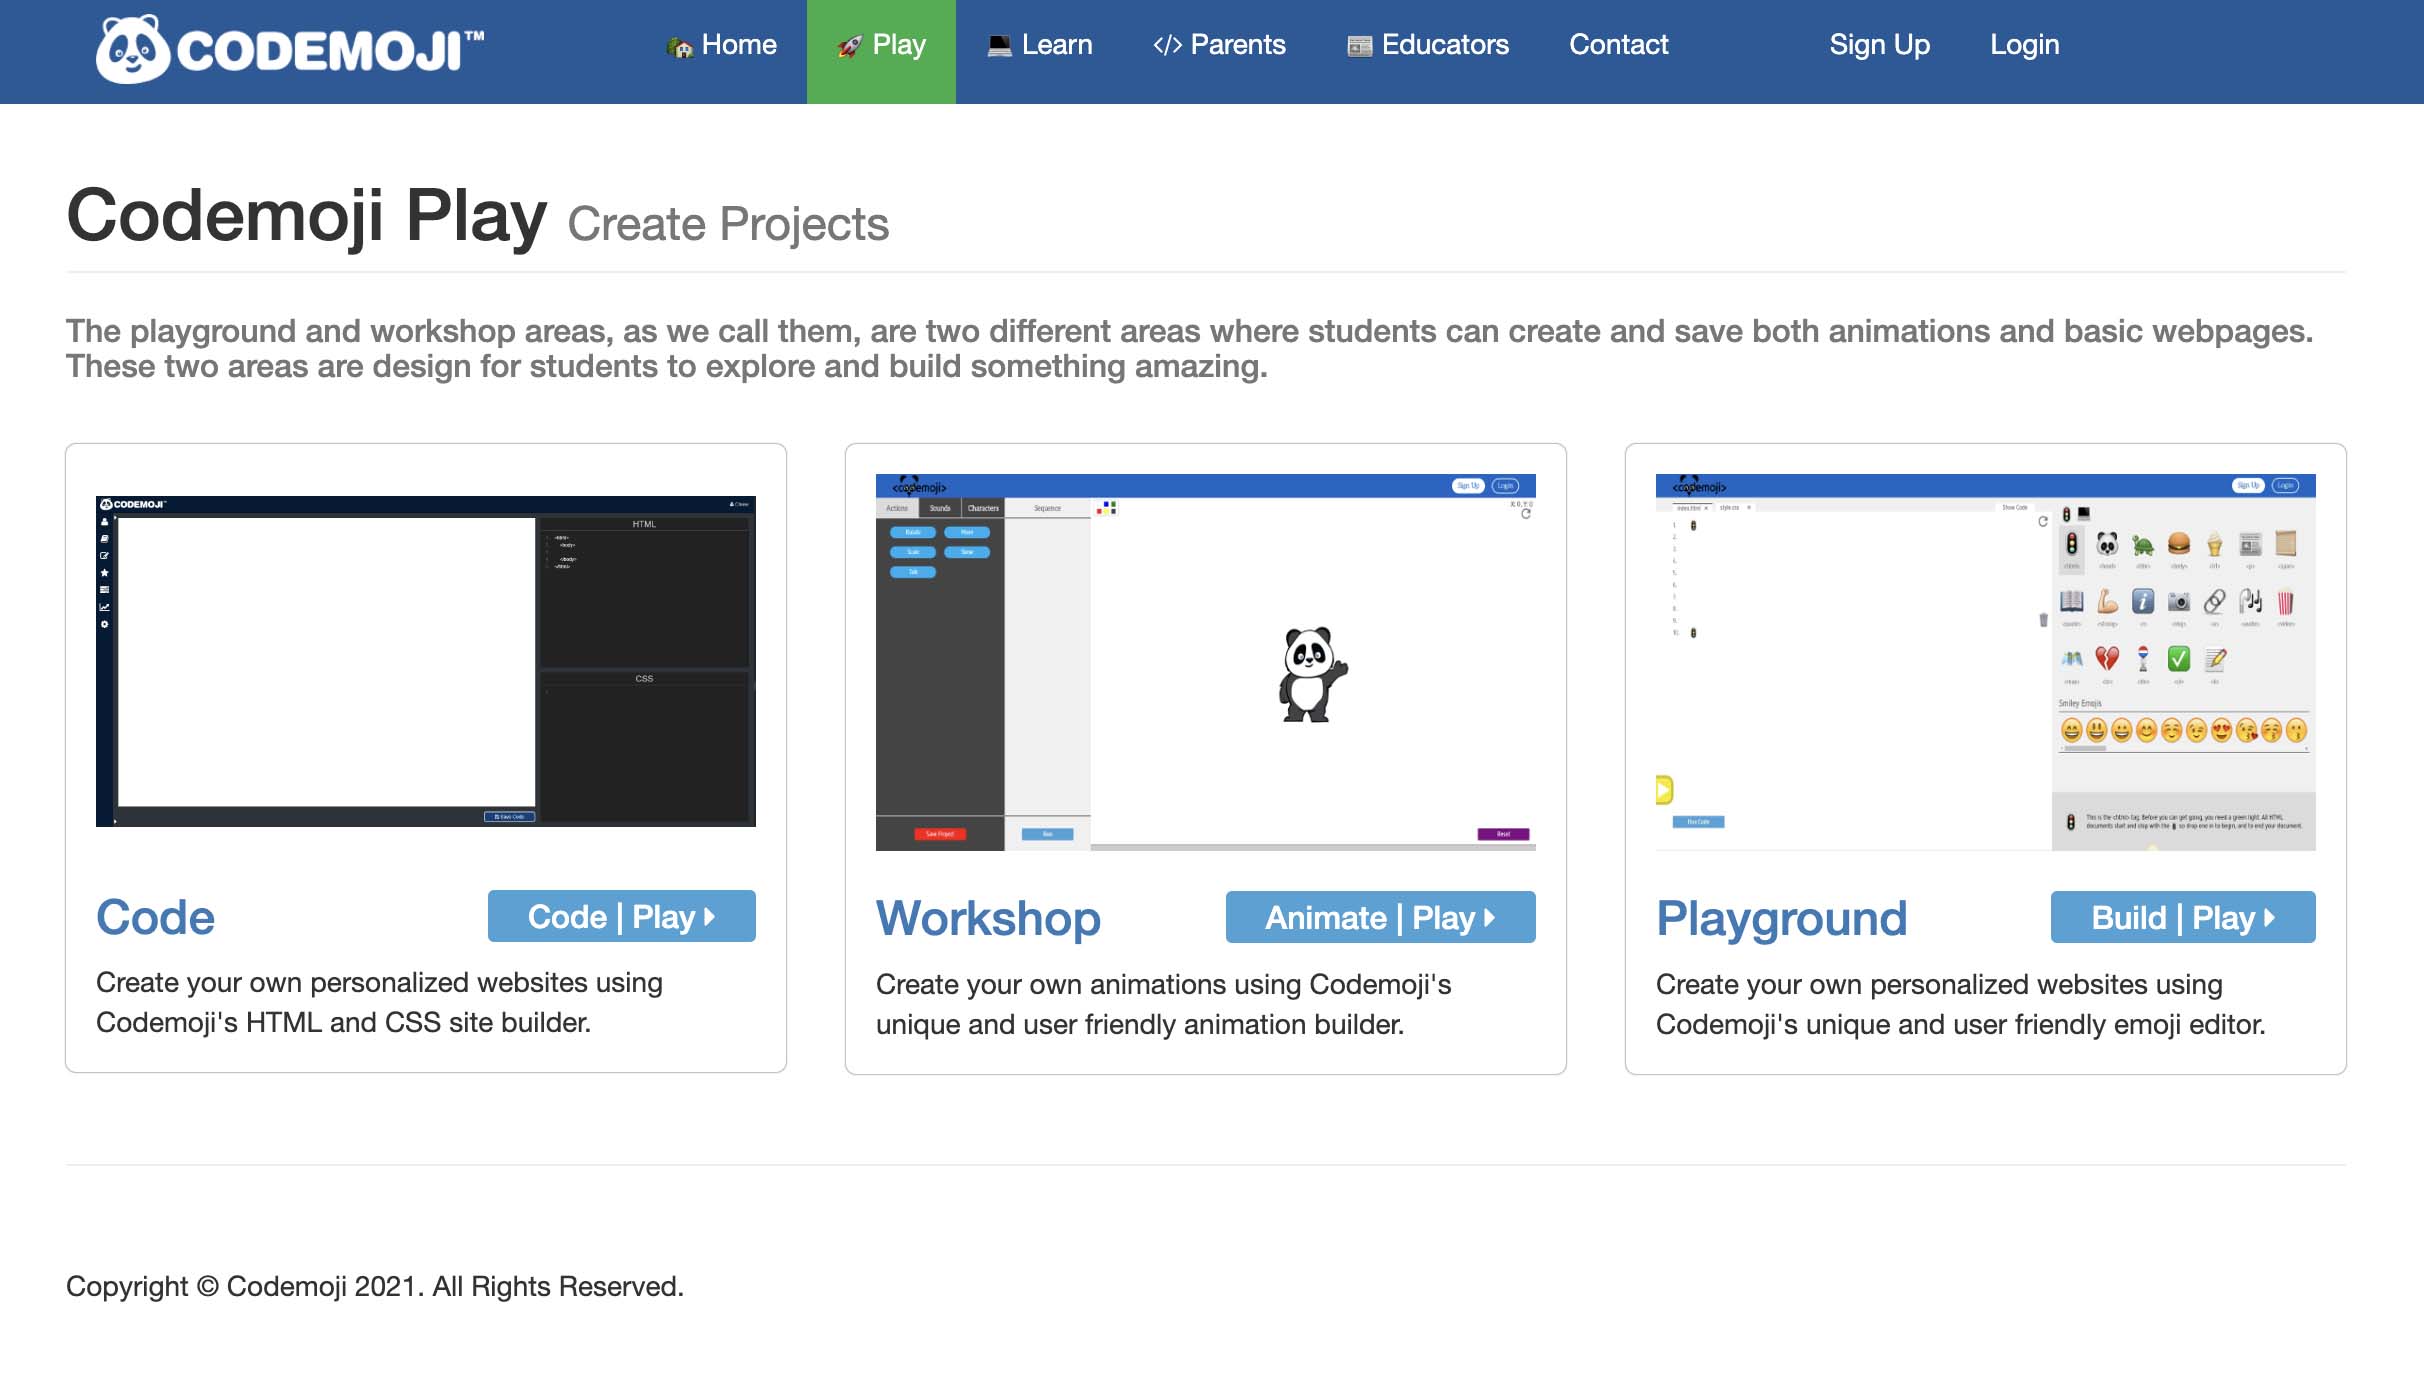Open the Educators navigation link
Screen dimensions: 2424x1390
pyautogui.click(x=1427, y=45)
